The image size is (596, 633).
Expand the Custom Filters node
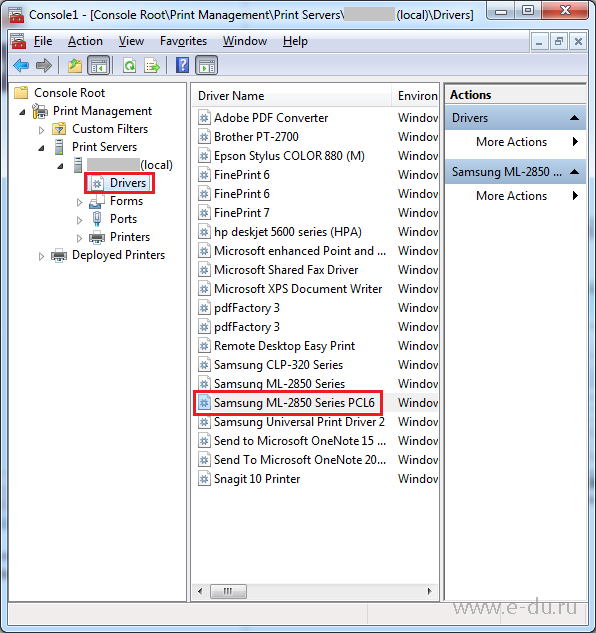[x=41, y=130]
